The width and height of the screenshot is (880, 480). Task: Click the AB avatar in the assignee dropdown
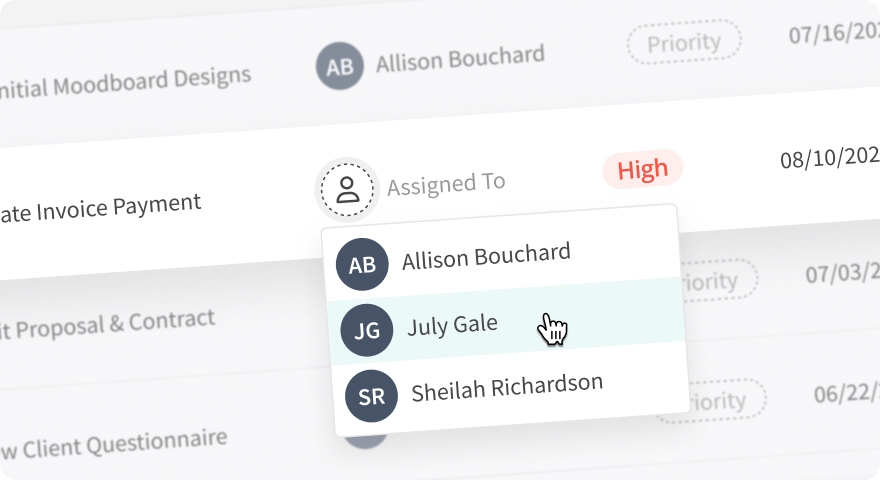click(362, 264)
